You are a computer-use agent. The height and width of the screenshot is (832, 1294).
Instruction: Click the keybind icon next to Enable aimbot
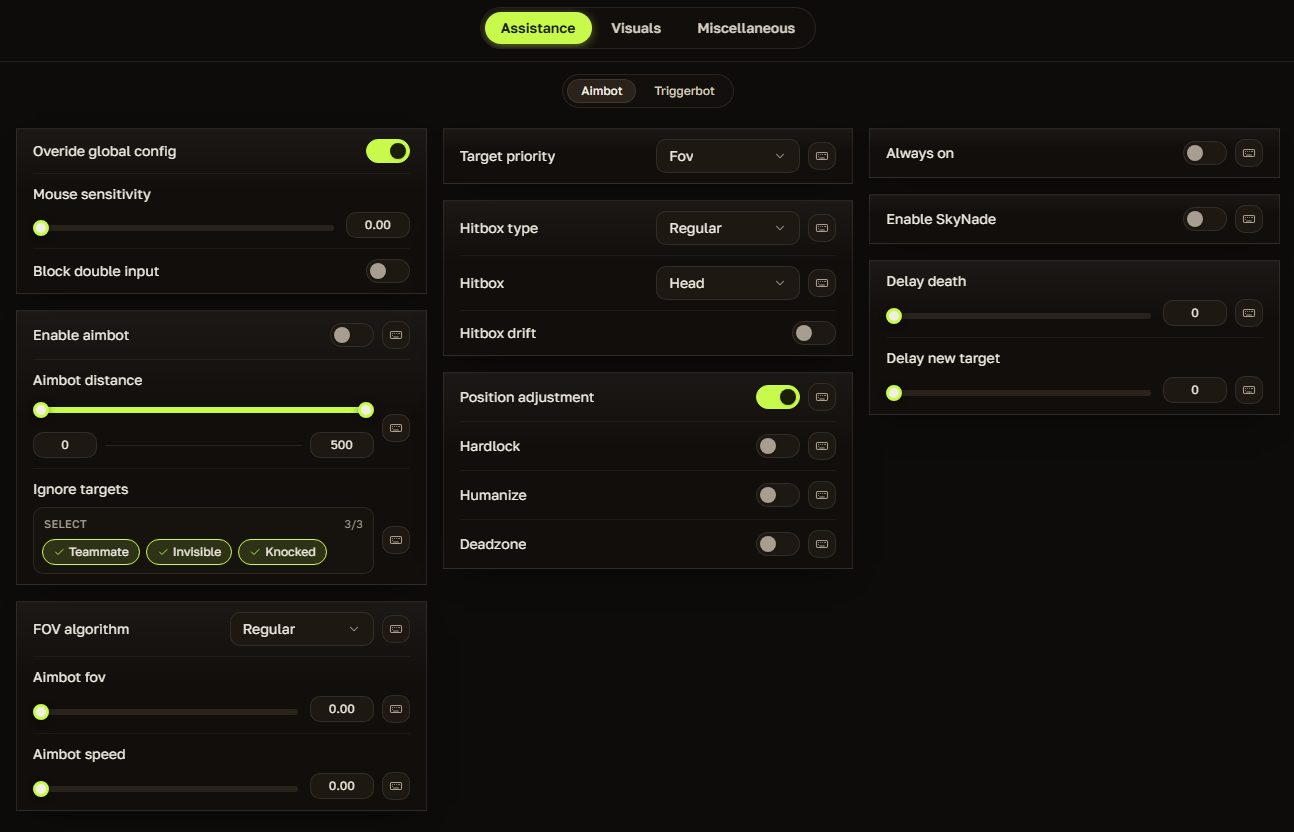tap(396, 335)
